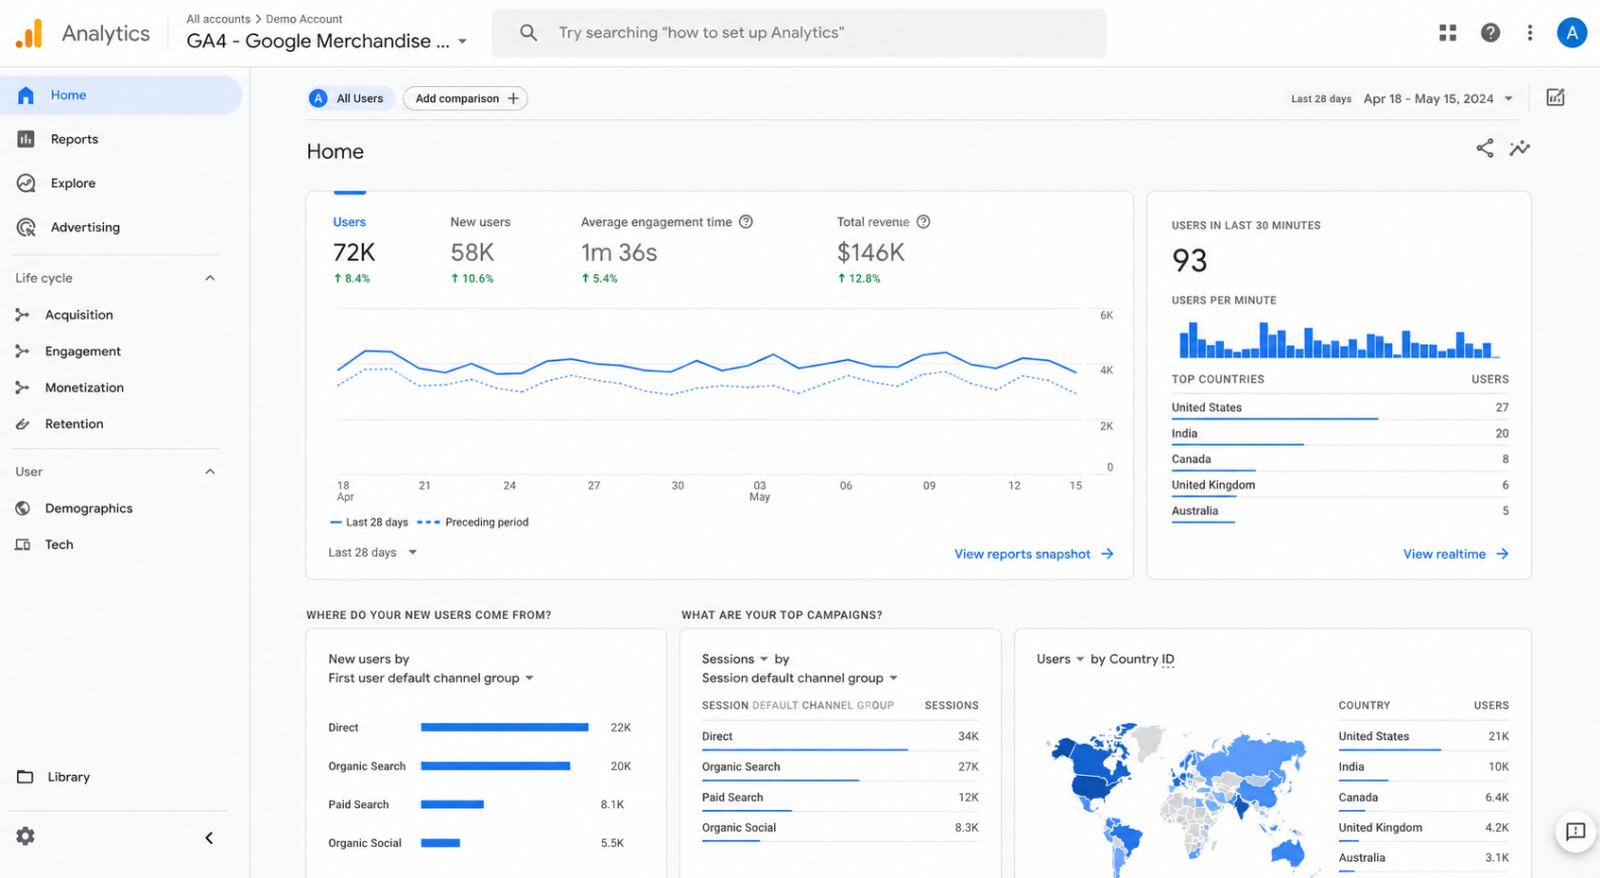This screenshot has height=878, width=1600.
Task: Click United Kingdom in country users table
Action: (1424, 828)
